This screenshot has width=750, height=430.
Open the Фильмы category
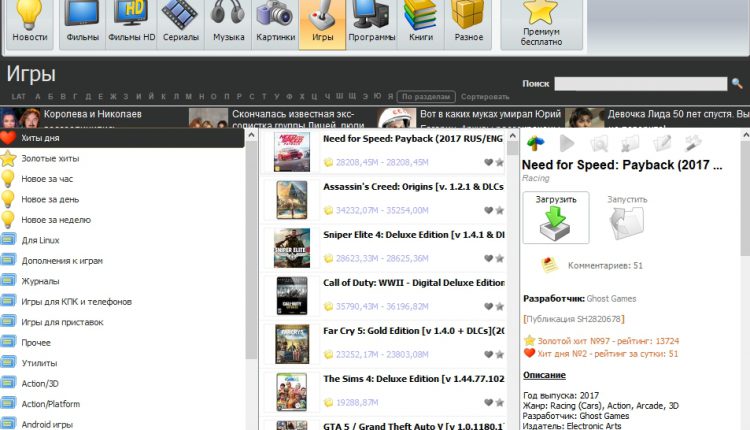[82, 24]
